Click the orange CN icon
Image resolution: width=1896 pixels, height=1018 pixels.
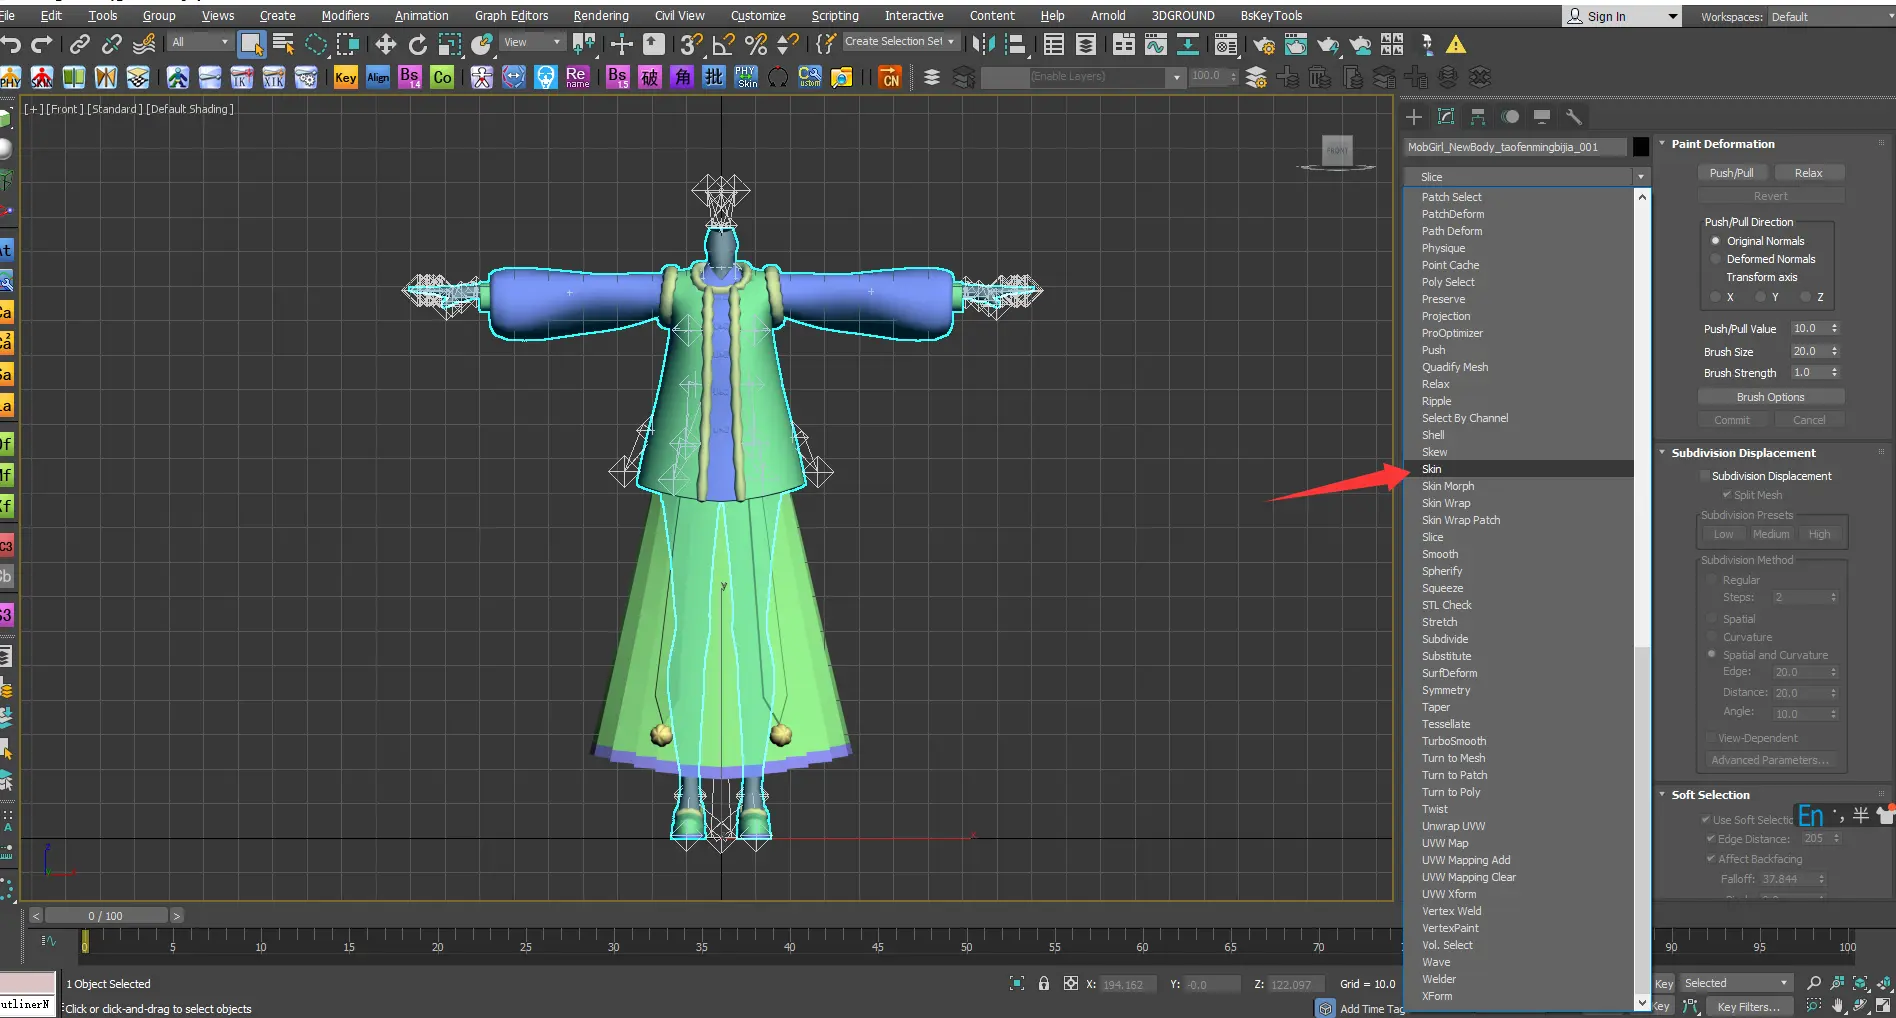click(890, 77)
